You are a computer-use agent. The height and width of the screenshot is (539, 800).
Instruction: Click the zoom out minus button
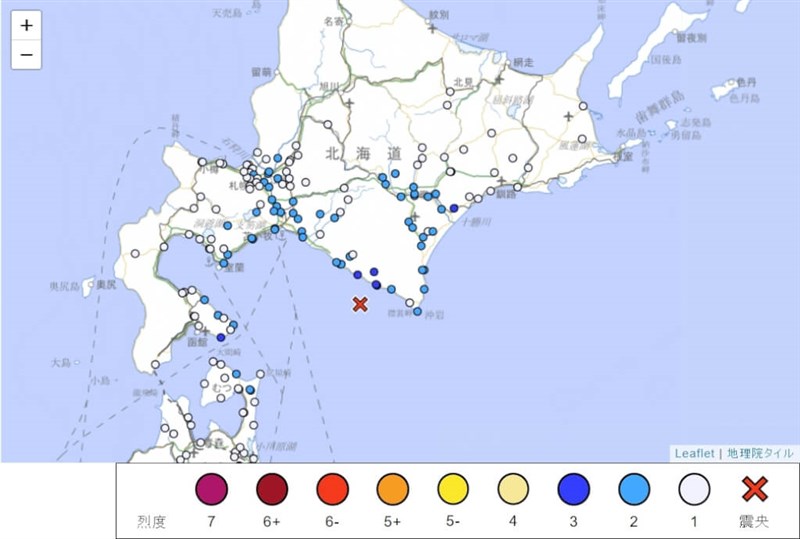(26, 54)
